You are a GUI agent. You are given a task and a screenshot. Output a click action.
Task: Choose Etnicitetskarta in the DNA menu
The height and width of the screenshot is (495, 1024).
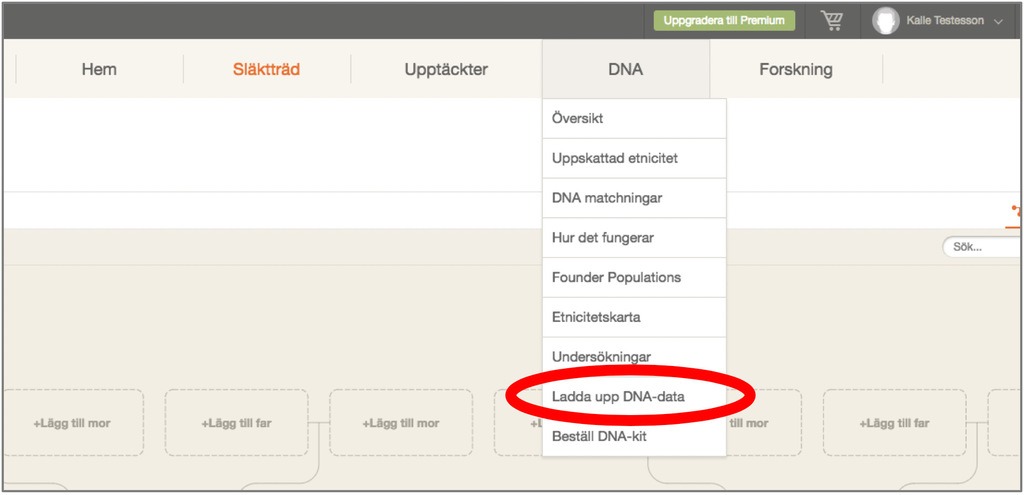[596, 317]
